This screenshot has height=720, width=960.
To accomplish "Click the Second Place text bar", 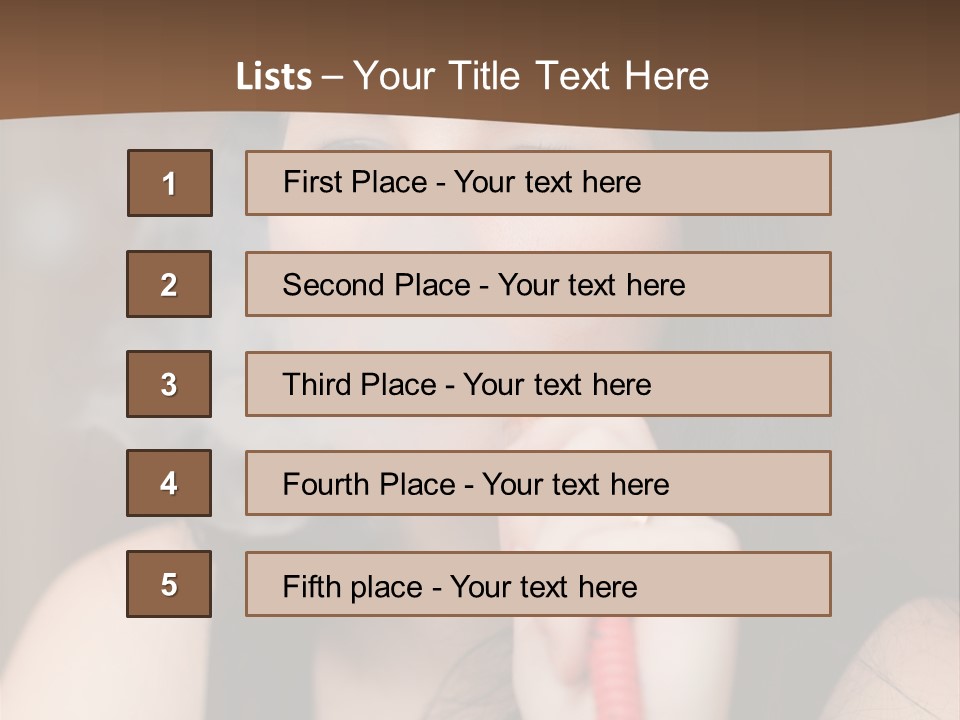I will click(538, 284).
